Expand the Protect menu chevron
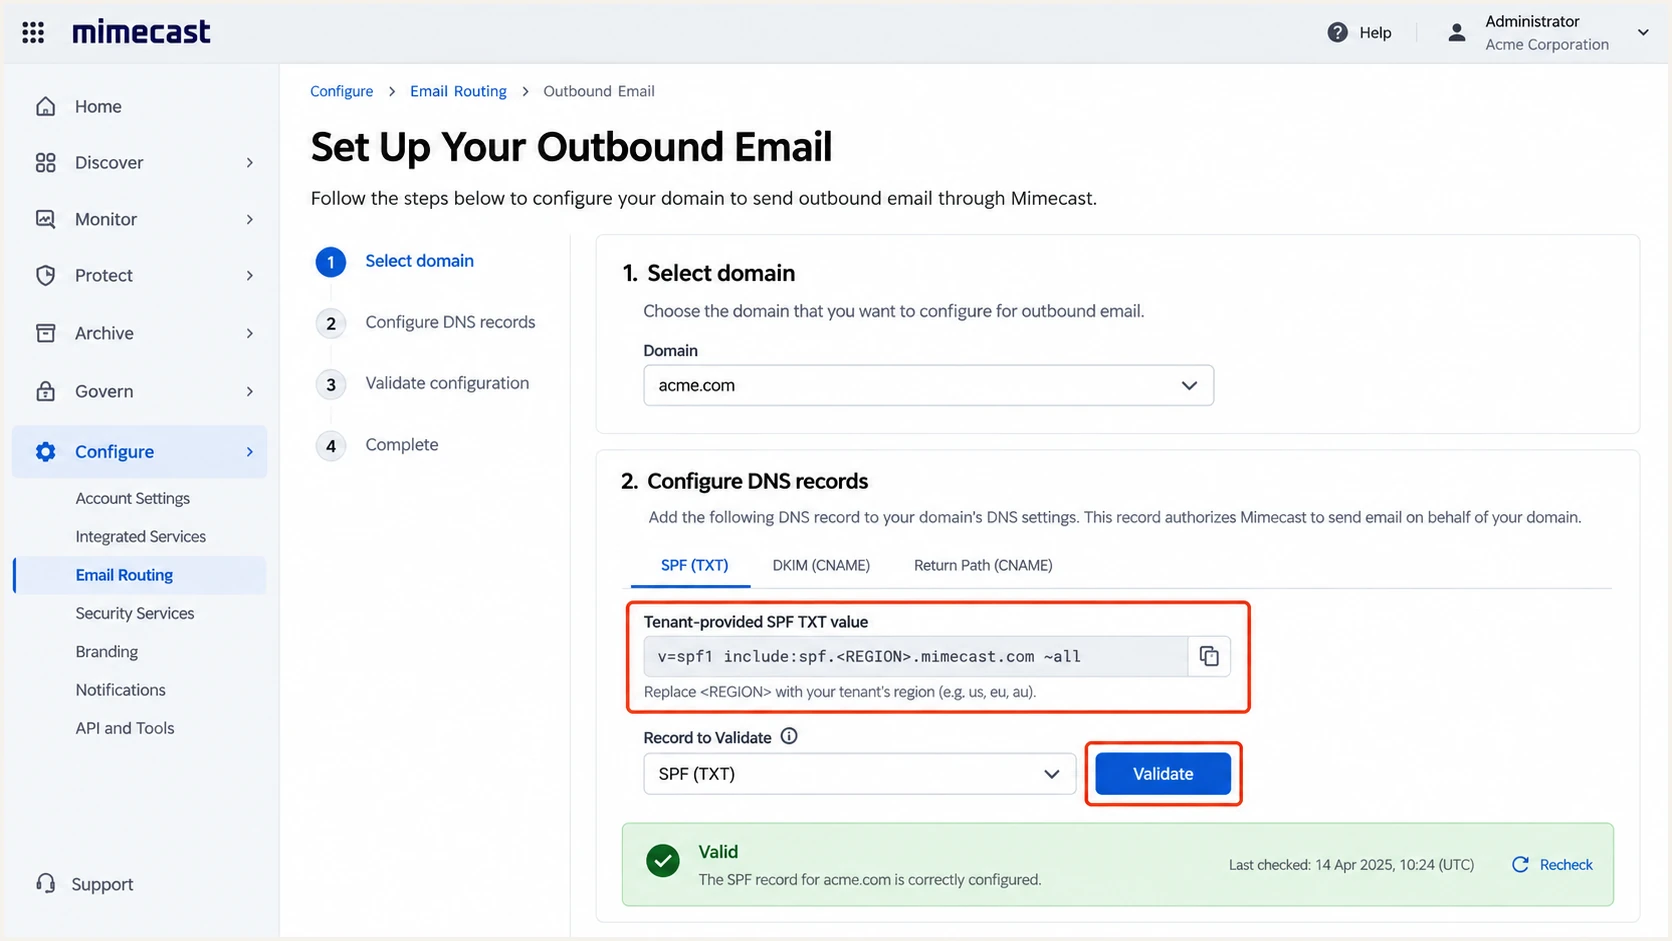The image size is (1672, 941). [x=249, y=275]
